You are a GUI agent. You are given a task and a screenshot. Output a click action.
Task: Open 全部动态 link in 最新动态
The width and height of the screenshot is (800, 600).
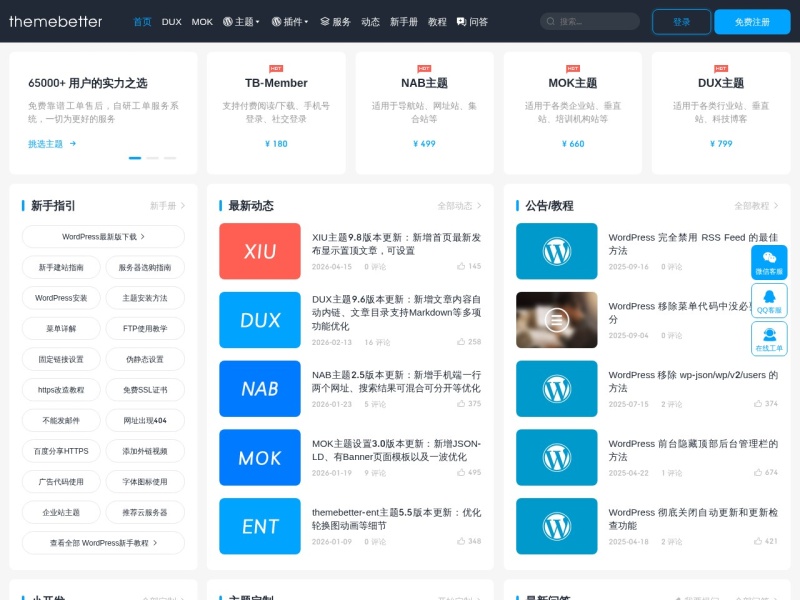tap(459, 206)
